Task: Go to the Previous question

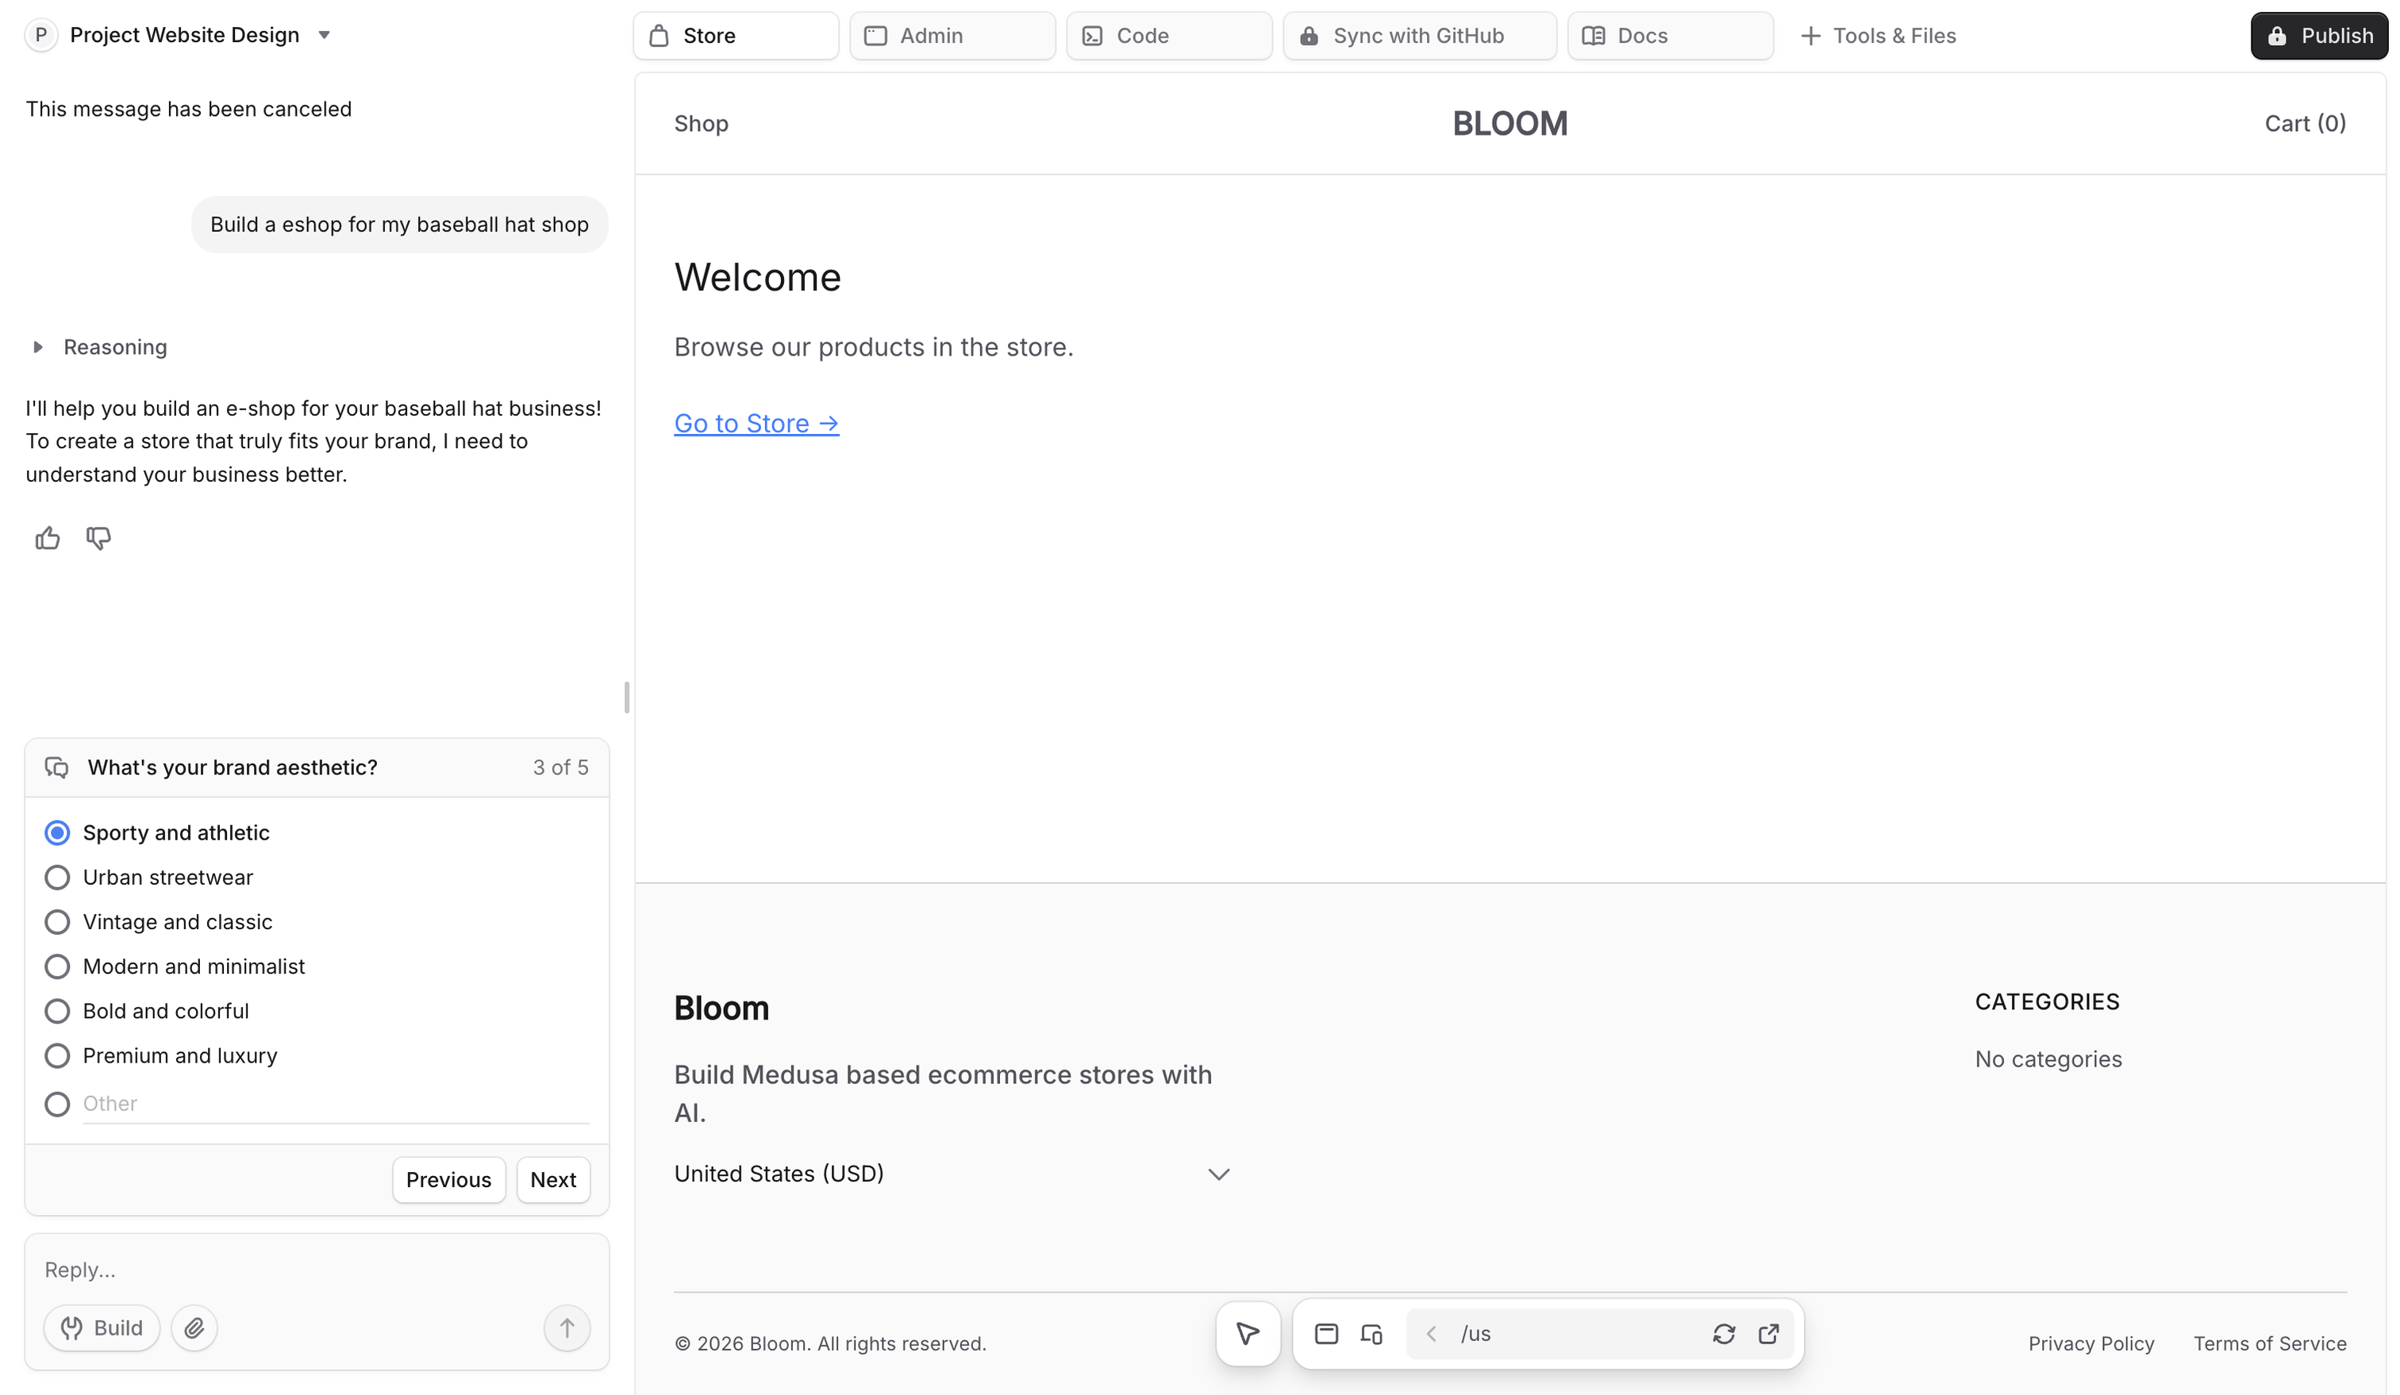Action: pos(449,1179)
